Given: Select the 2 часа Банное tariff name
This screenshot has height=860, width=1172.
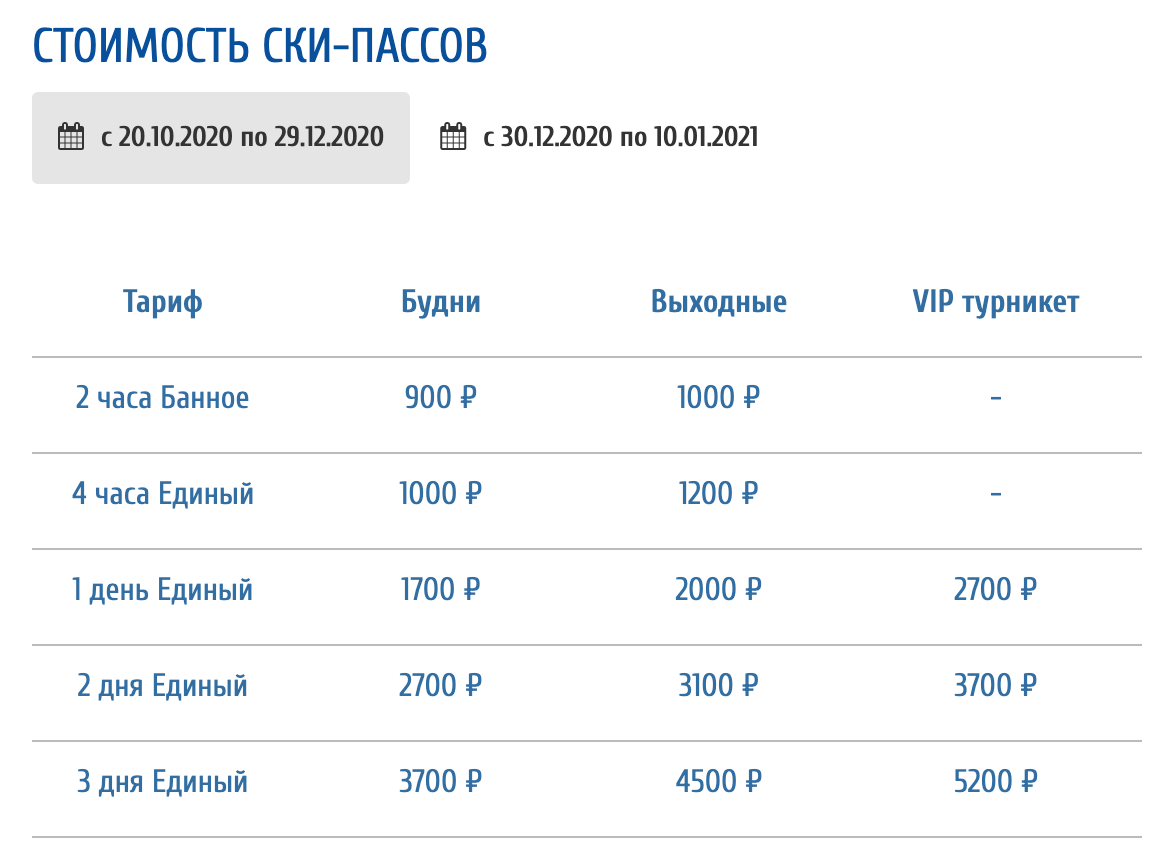Looking at the screenshot, I should pyautogui.click(x=161, y=397).
